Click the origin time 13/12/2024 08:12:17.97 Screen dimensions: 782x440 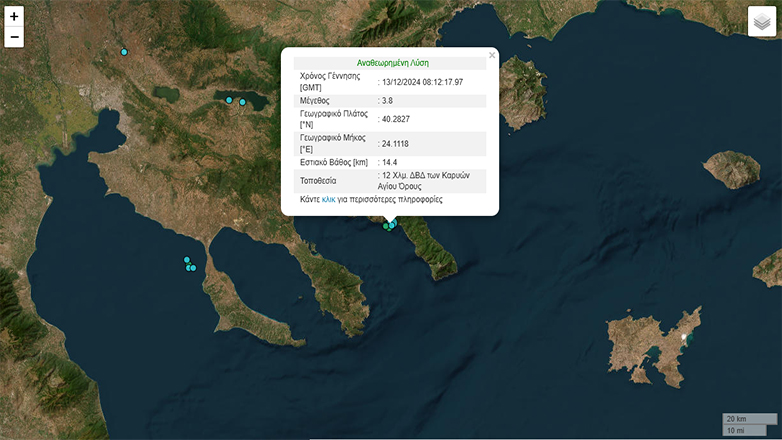(422, 82)
